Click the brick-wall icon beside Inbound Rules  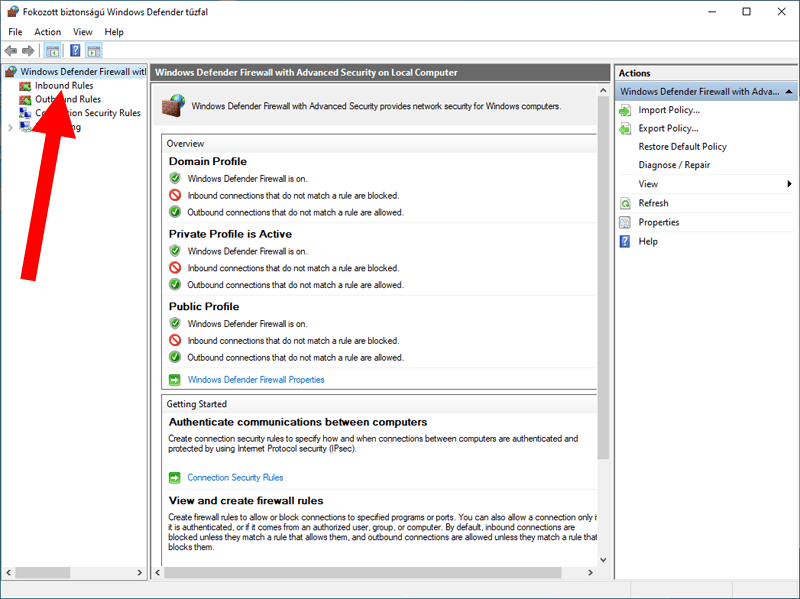[25, 86]
